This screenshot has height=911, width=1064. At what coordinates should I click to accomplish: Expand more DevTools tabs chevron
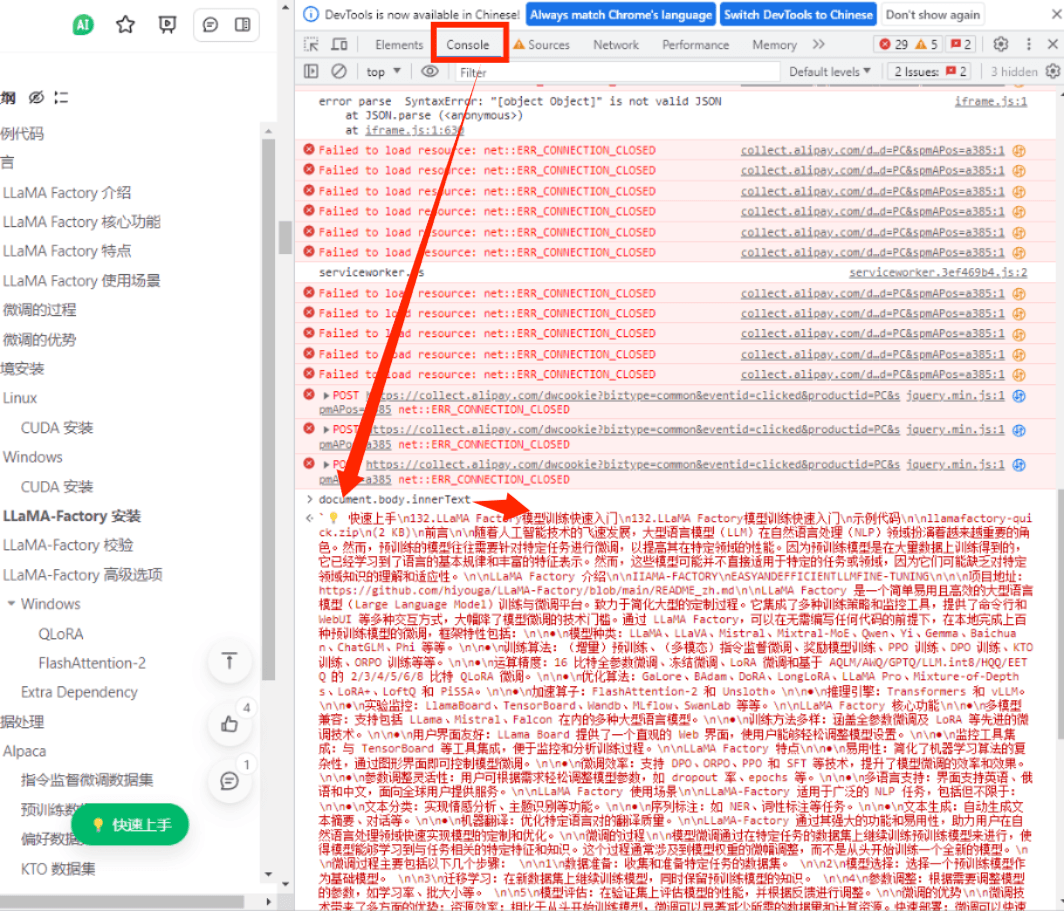[819, 44]
